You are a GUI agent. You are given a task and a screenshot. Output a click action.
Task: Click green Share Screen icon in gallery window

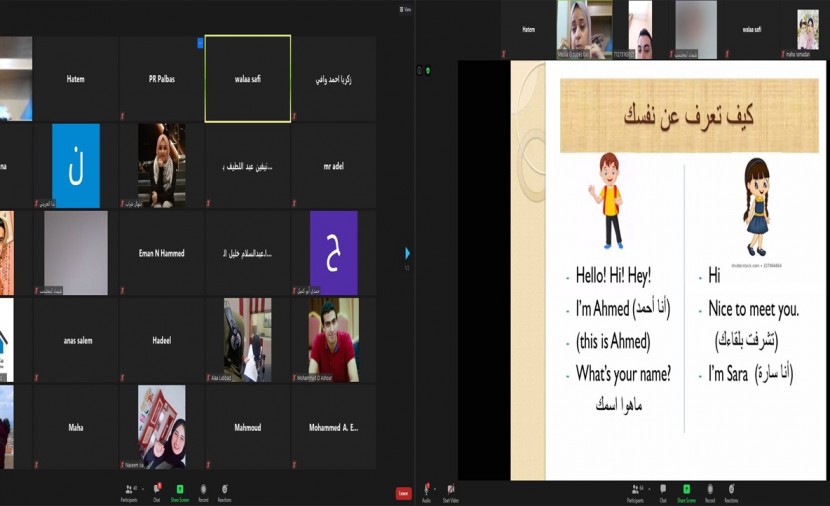pos(179,490)
